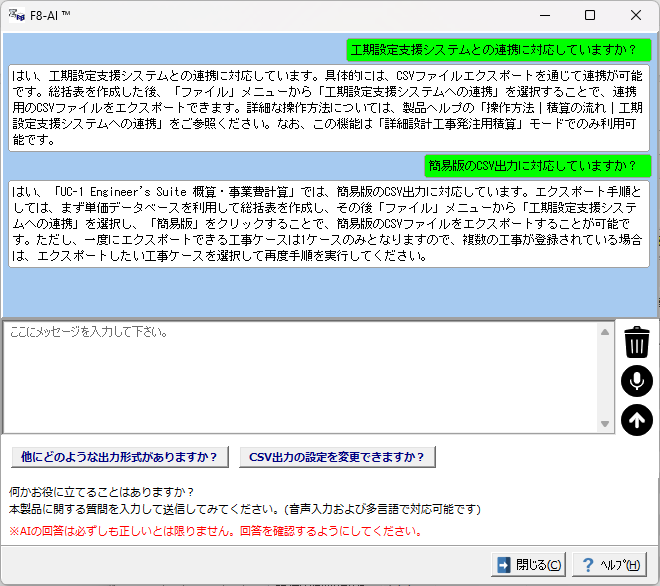Close the F8-AI window with X
The width and height of the screenshot is (660, 586).
636,16
